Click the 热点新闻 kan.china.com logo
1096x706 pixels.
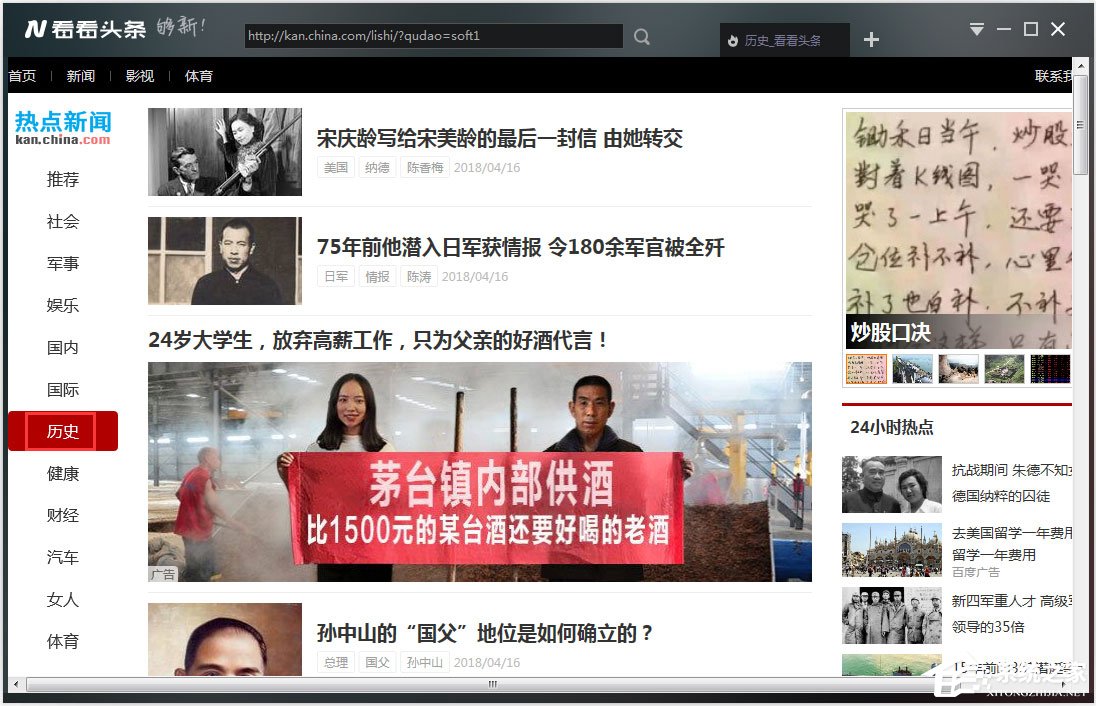point(63,127)
